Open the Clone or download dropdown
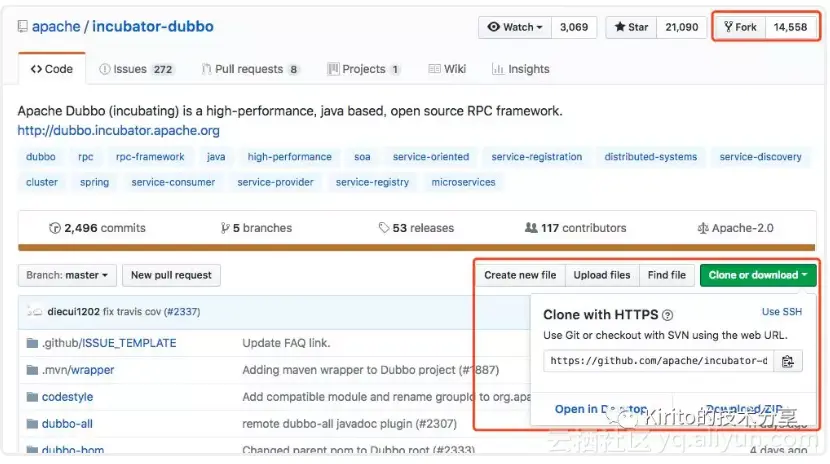 pos(758,275)
